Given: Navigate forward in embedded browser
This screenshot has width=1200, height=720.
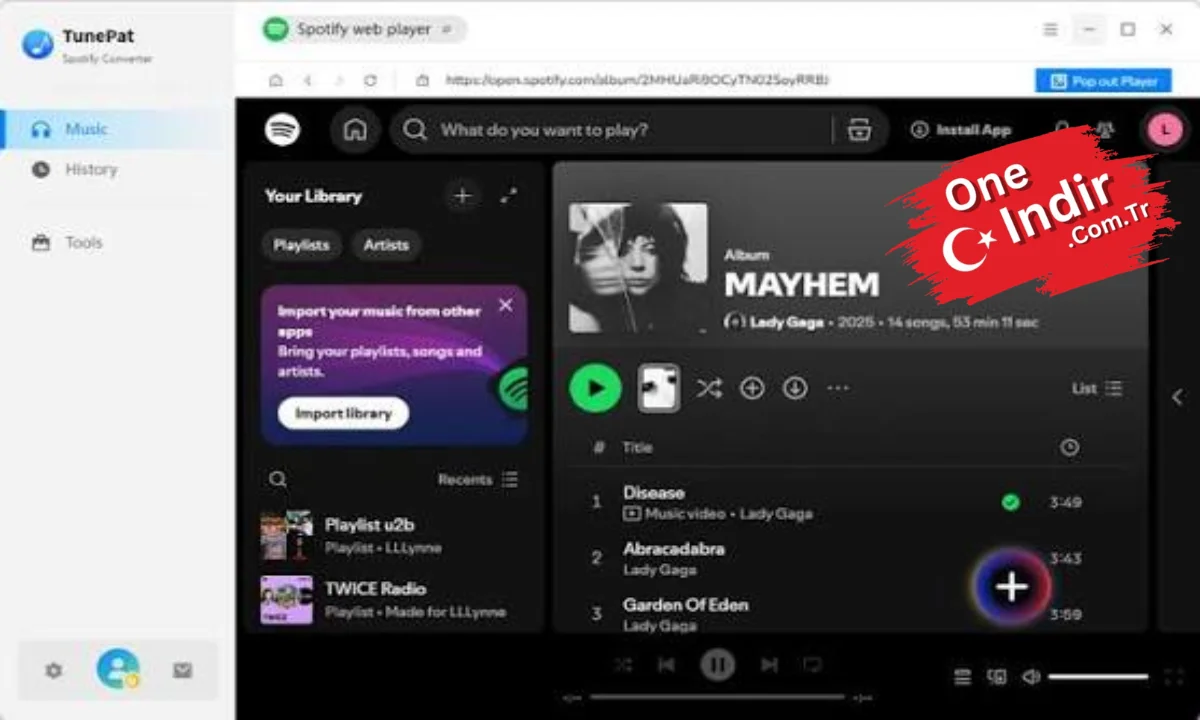Looking at the screenshot, I should point(339,81).
